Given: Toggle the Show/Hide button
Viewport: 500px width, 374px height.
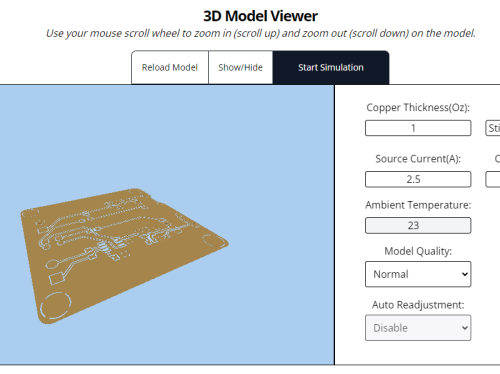Looking at the screenshot, I should pos(240,68).
